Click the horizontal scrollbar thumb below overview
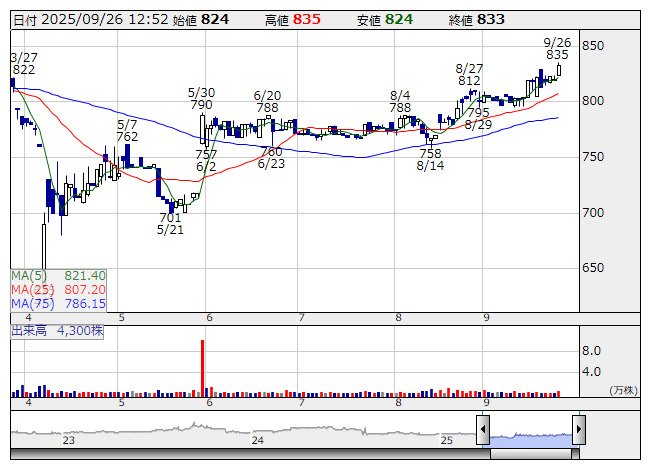This screenshot has width=653, height=470. tap(530, 454)
